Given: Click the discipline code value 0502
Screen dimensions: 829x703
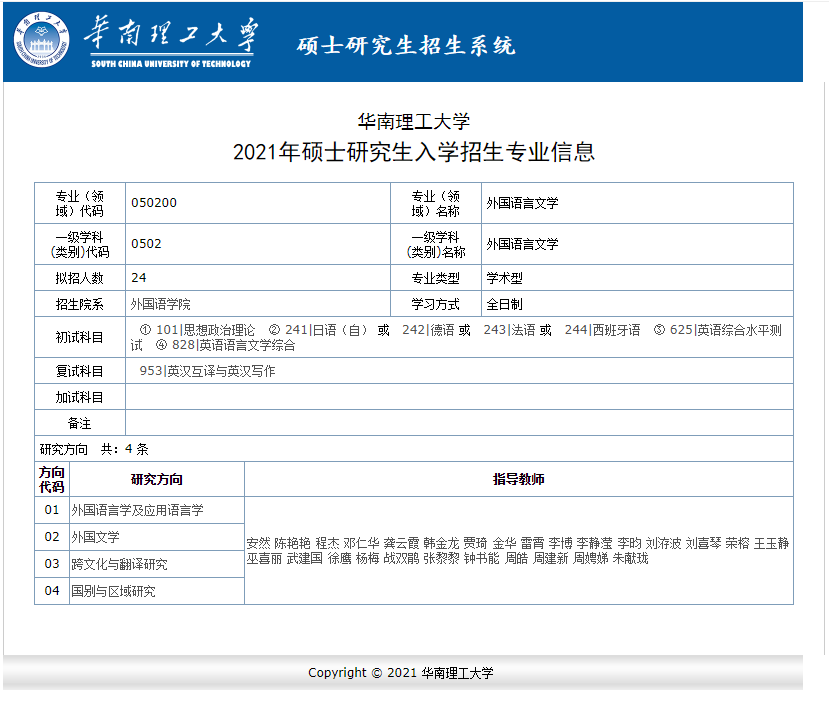Looking at the screenshot, I should pyautogui.click(x=146, y=244).
